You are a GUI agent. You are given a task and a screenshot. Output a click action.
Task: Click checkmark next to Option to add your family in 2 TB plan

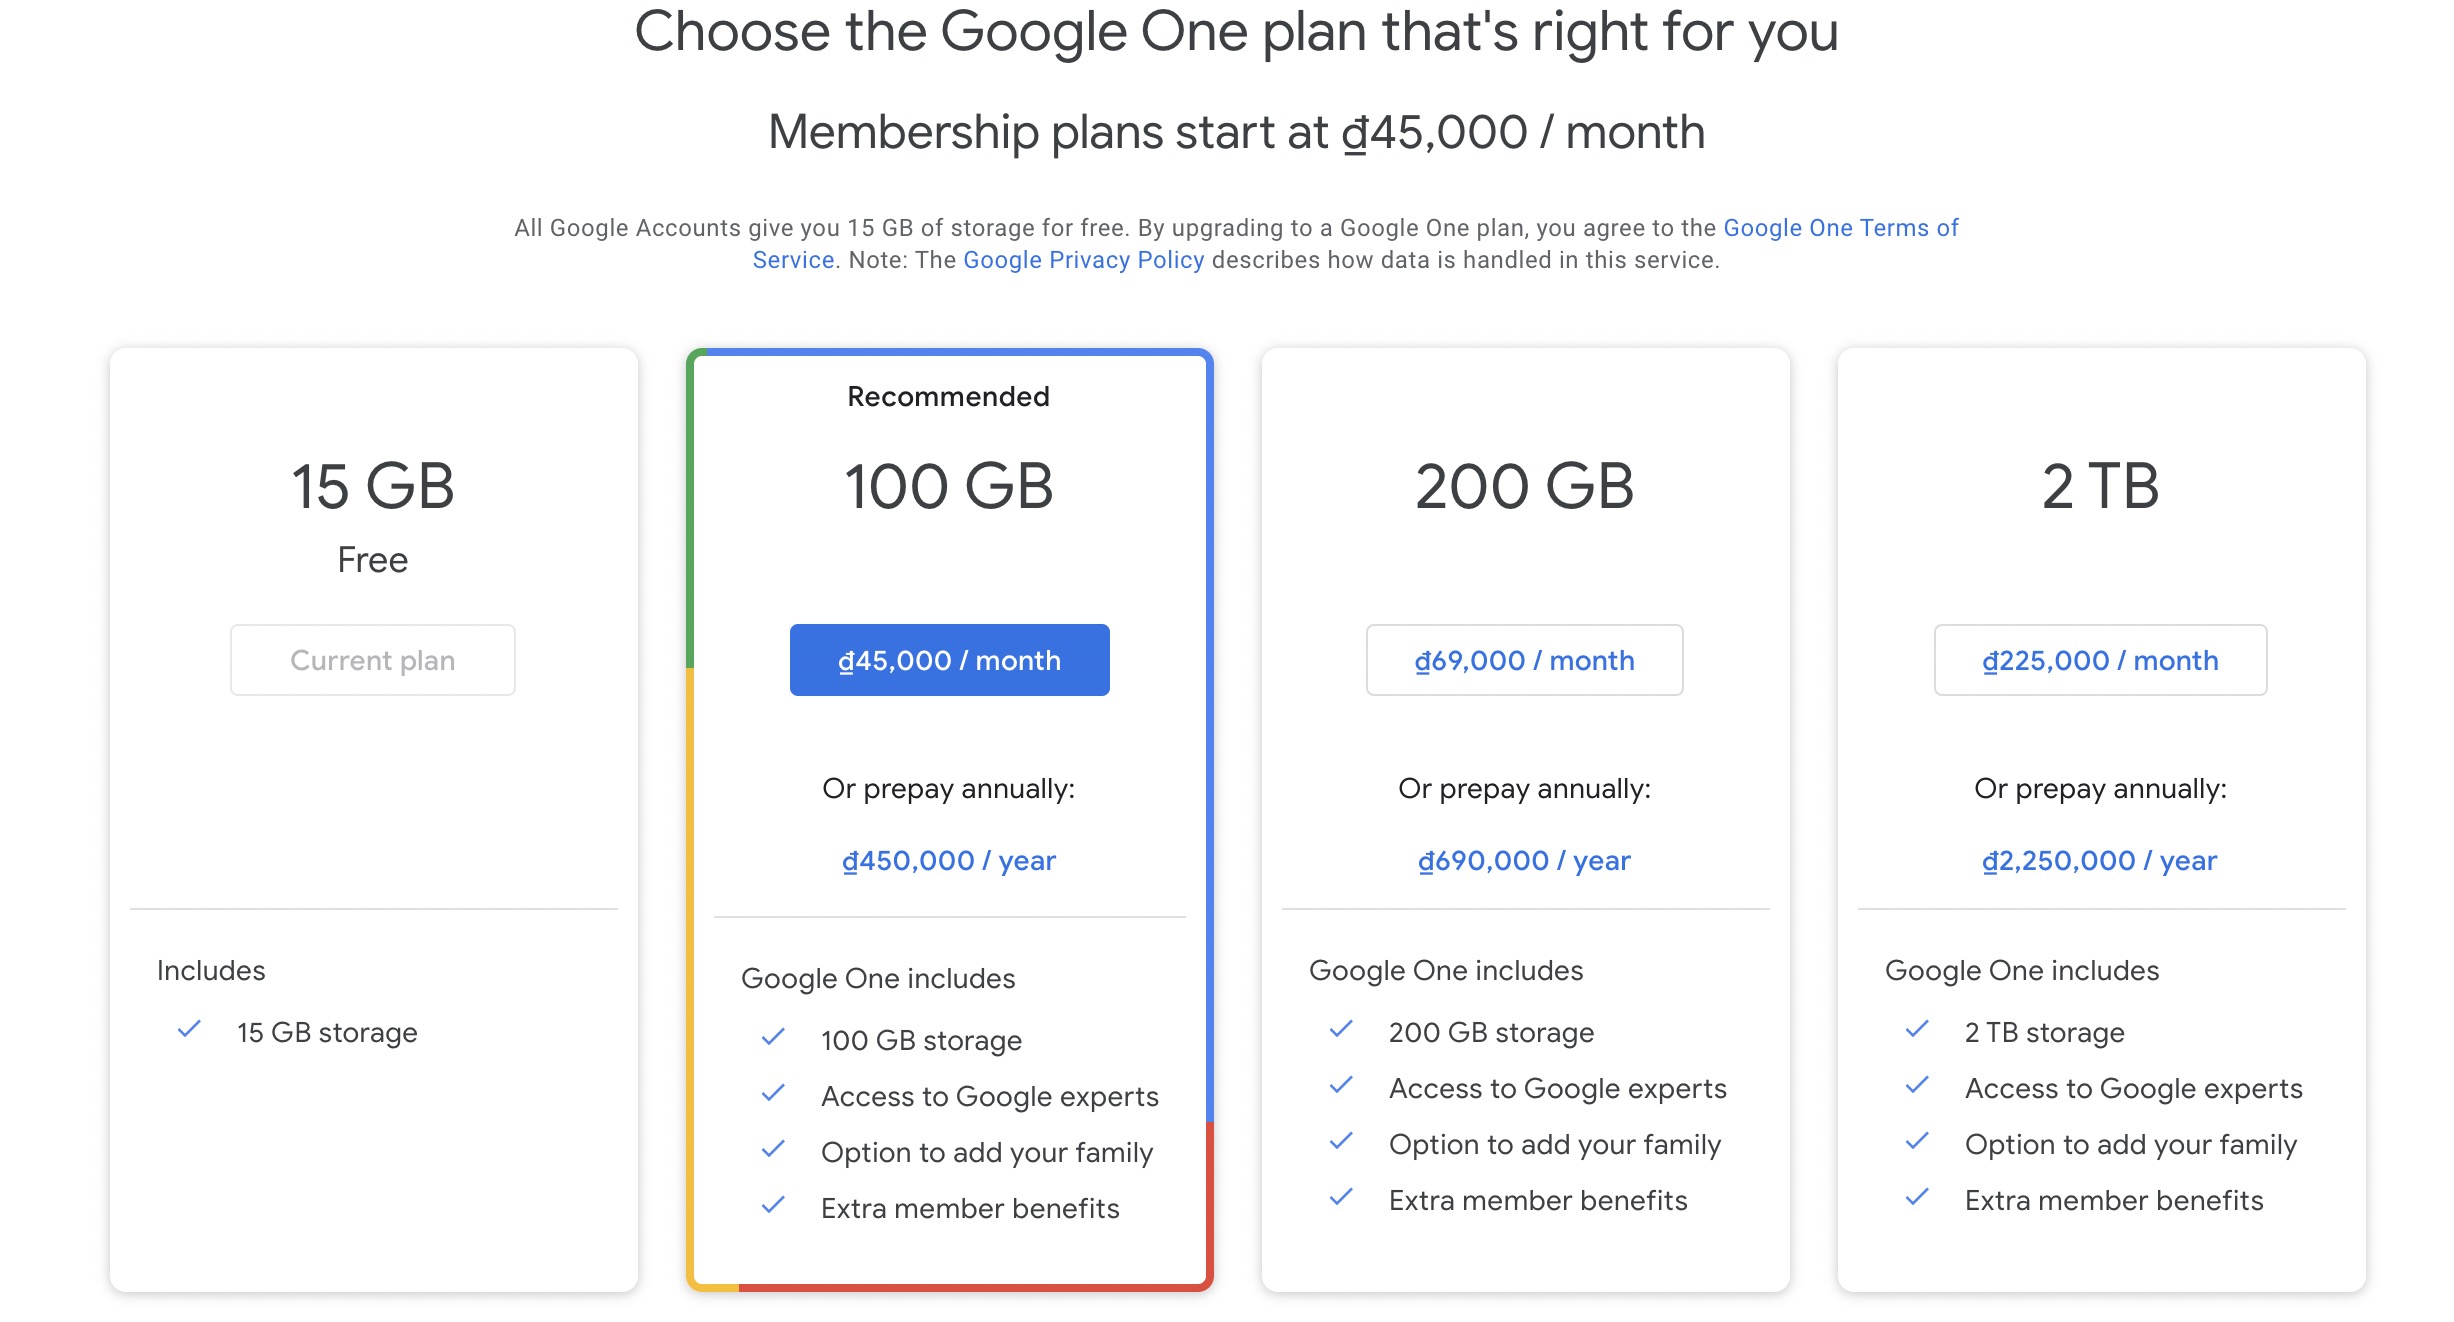(x=1917, y=1141)
